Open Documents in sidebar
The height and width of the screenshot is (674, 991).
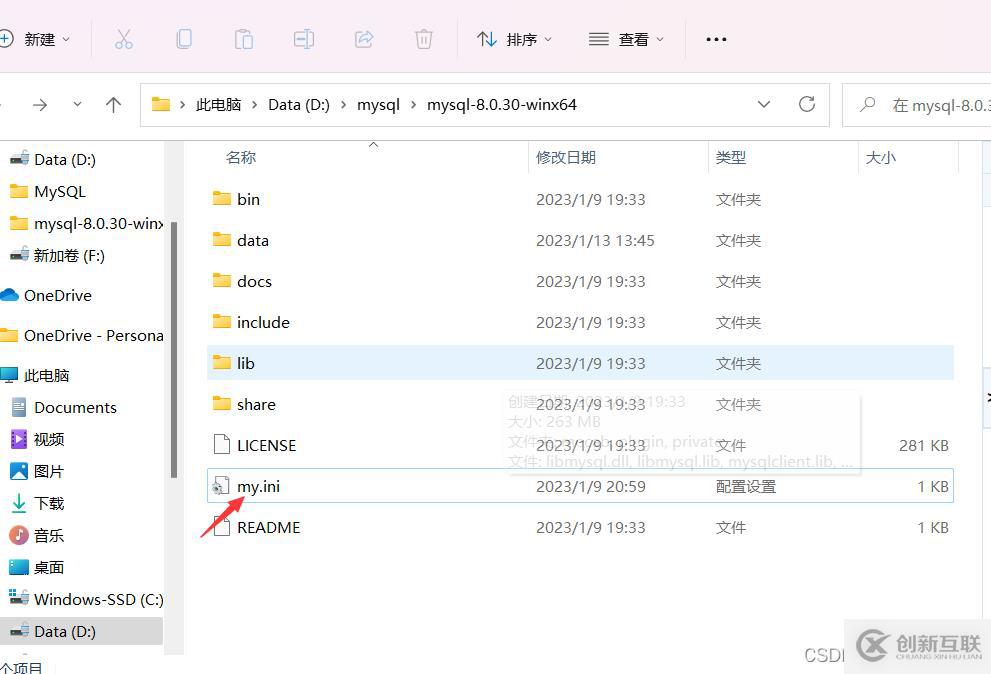pos(64,407)
